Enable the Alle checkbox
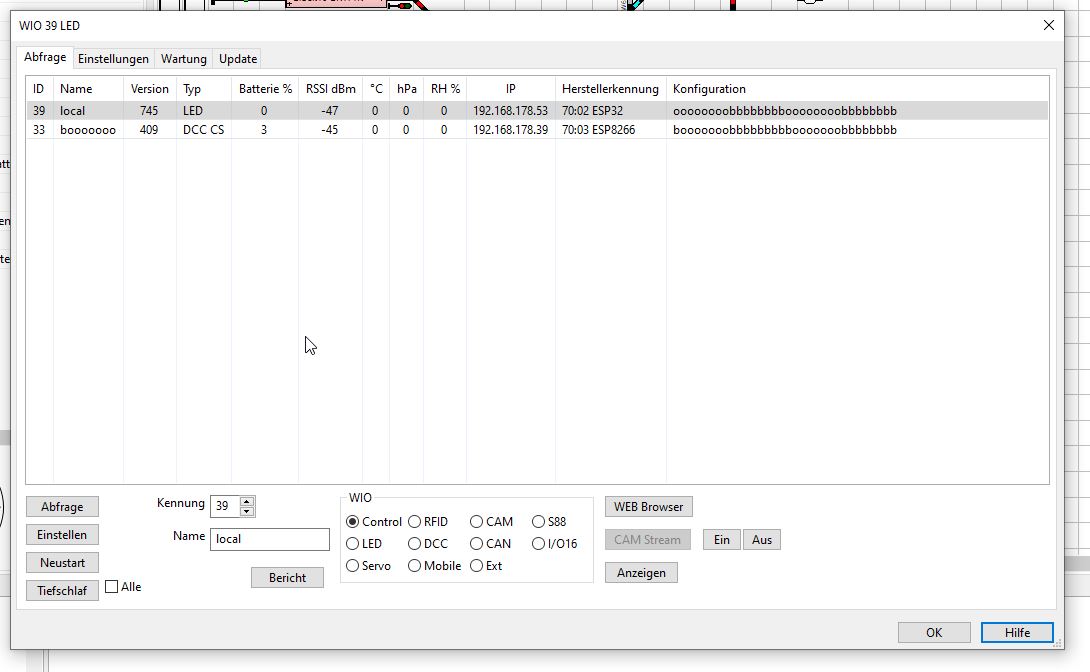The image size is (1090, 672). point(112,587)
